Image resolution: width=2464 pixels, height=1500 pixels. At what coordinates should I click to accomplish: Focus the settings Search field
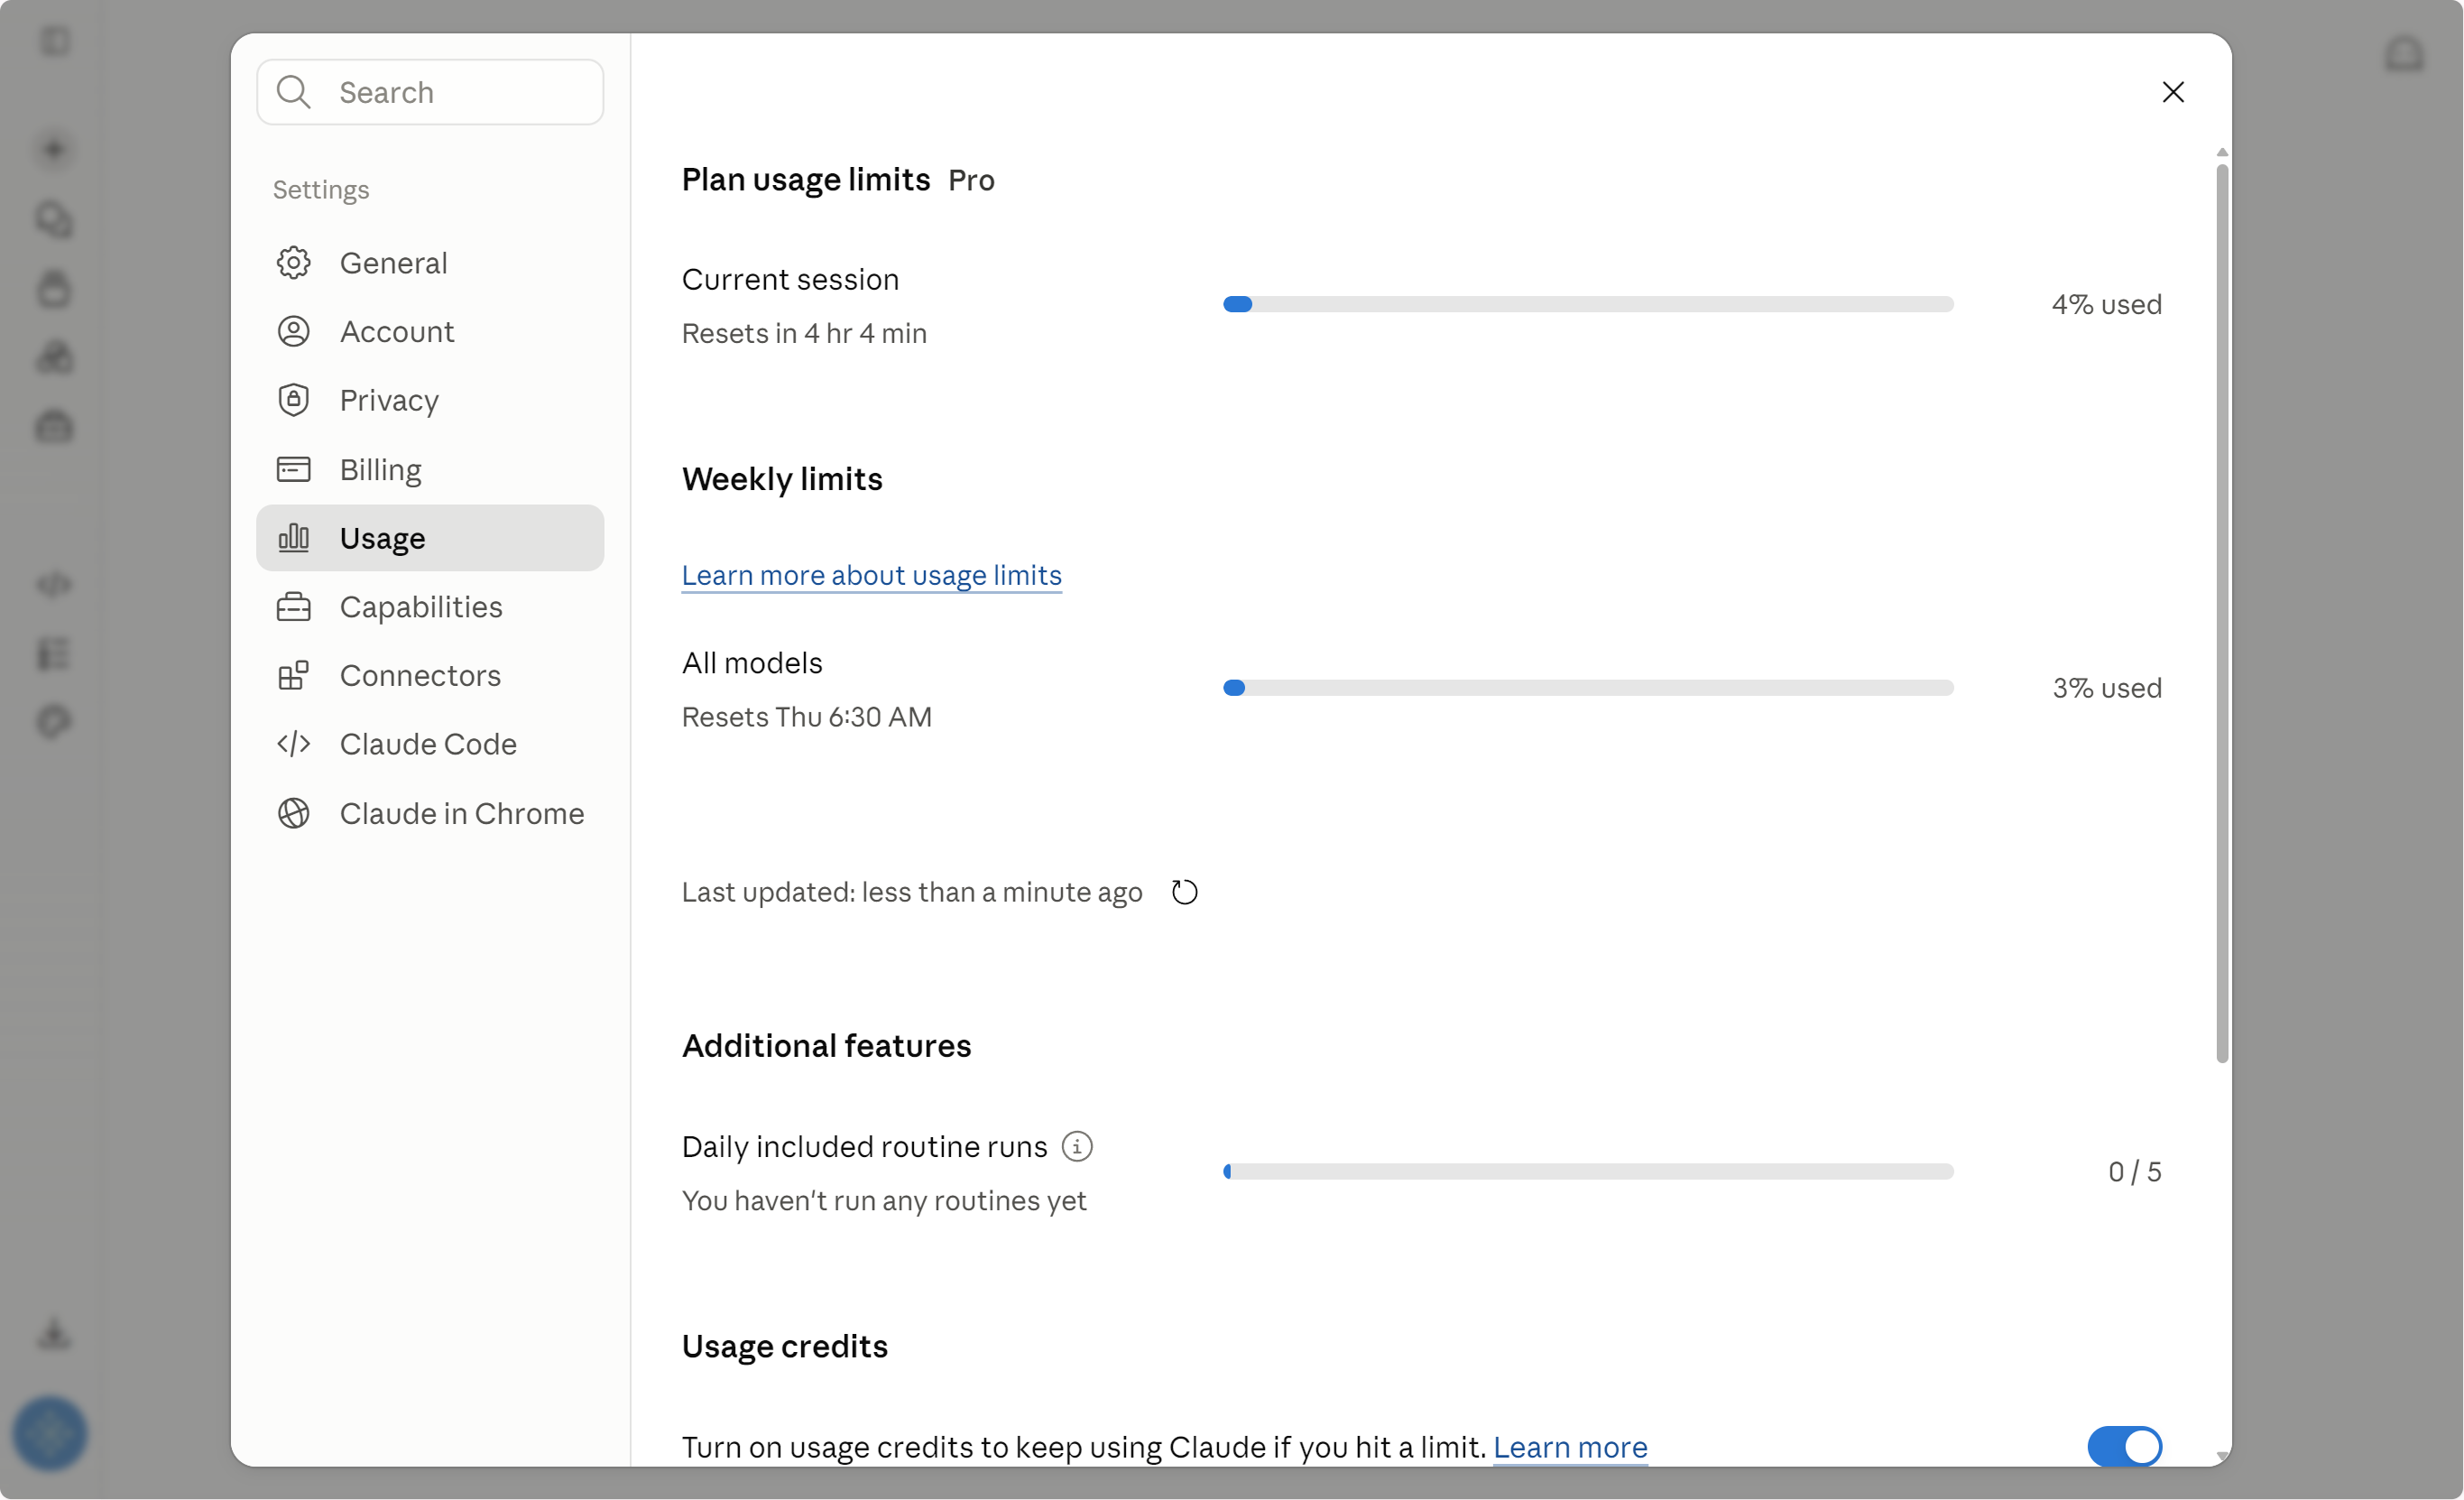(430, 92)
